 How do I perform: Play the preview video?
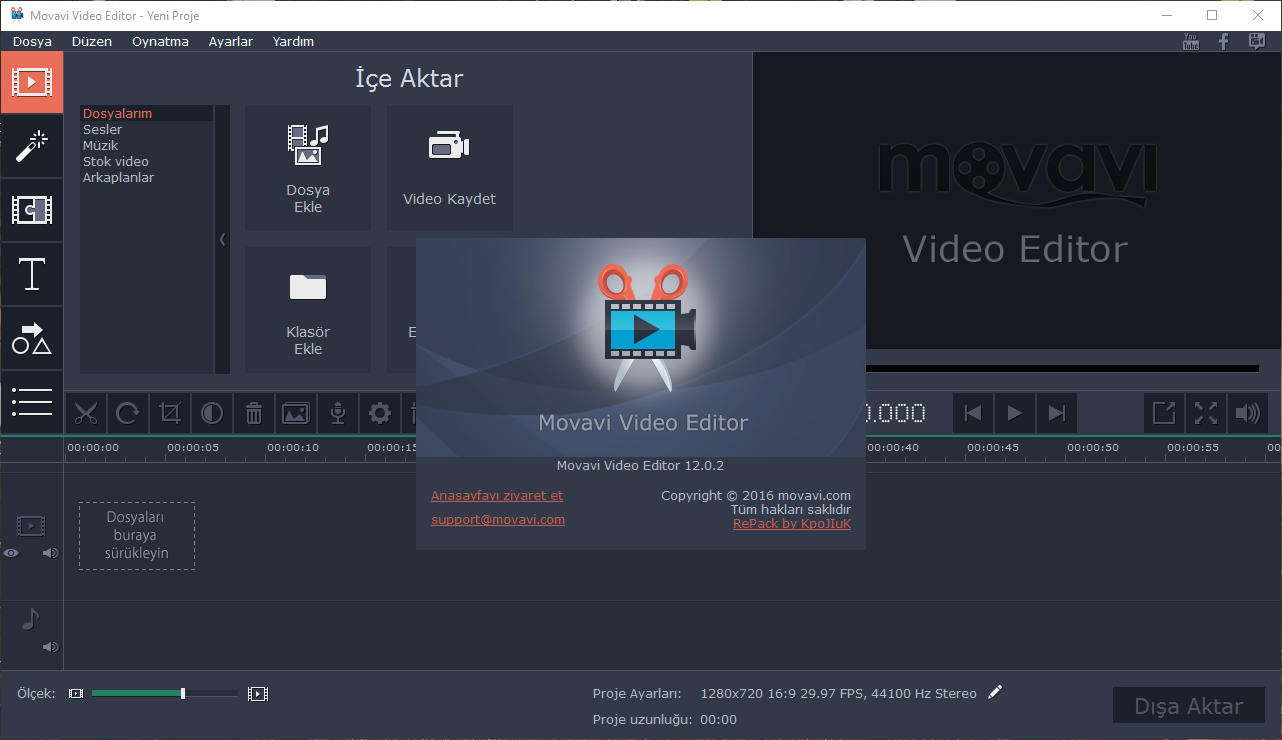tap(1015, 413)
